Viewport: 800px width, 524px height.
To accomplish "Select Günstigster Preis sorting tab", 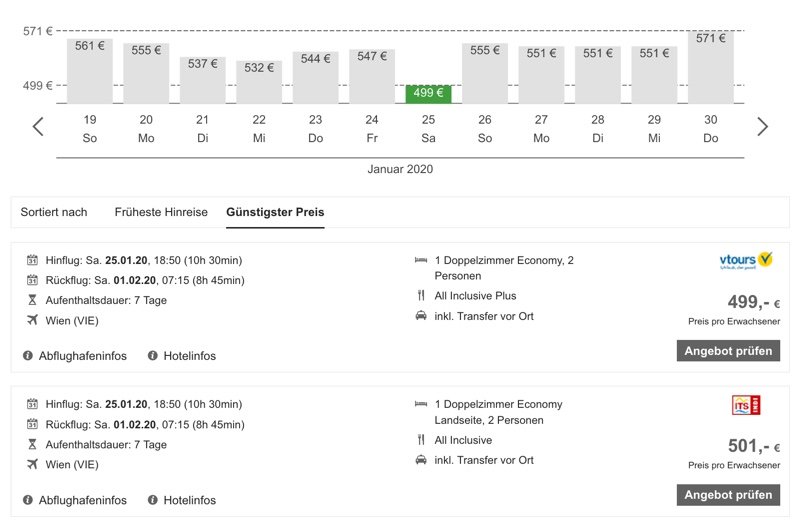I will coord(275,212).
